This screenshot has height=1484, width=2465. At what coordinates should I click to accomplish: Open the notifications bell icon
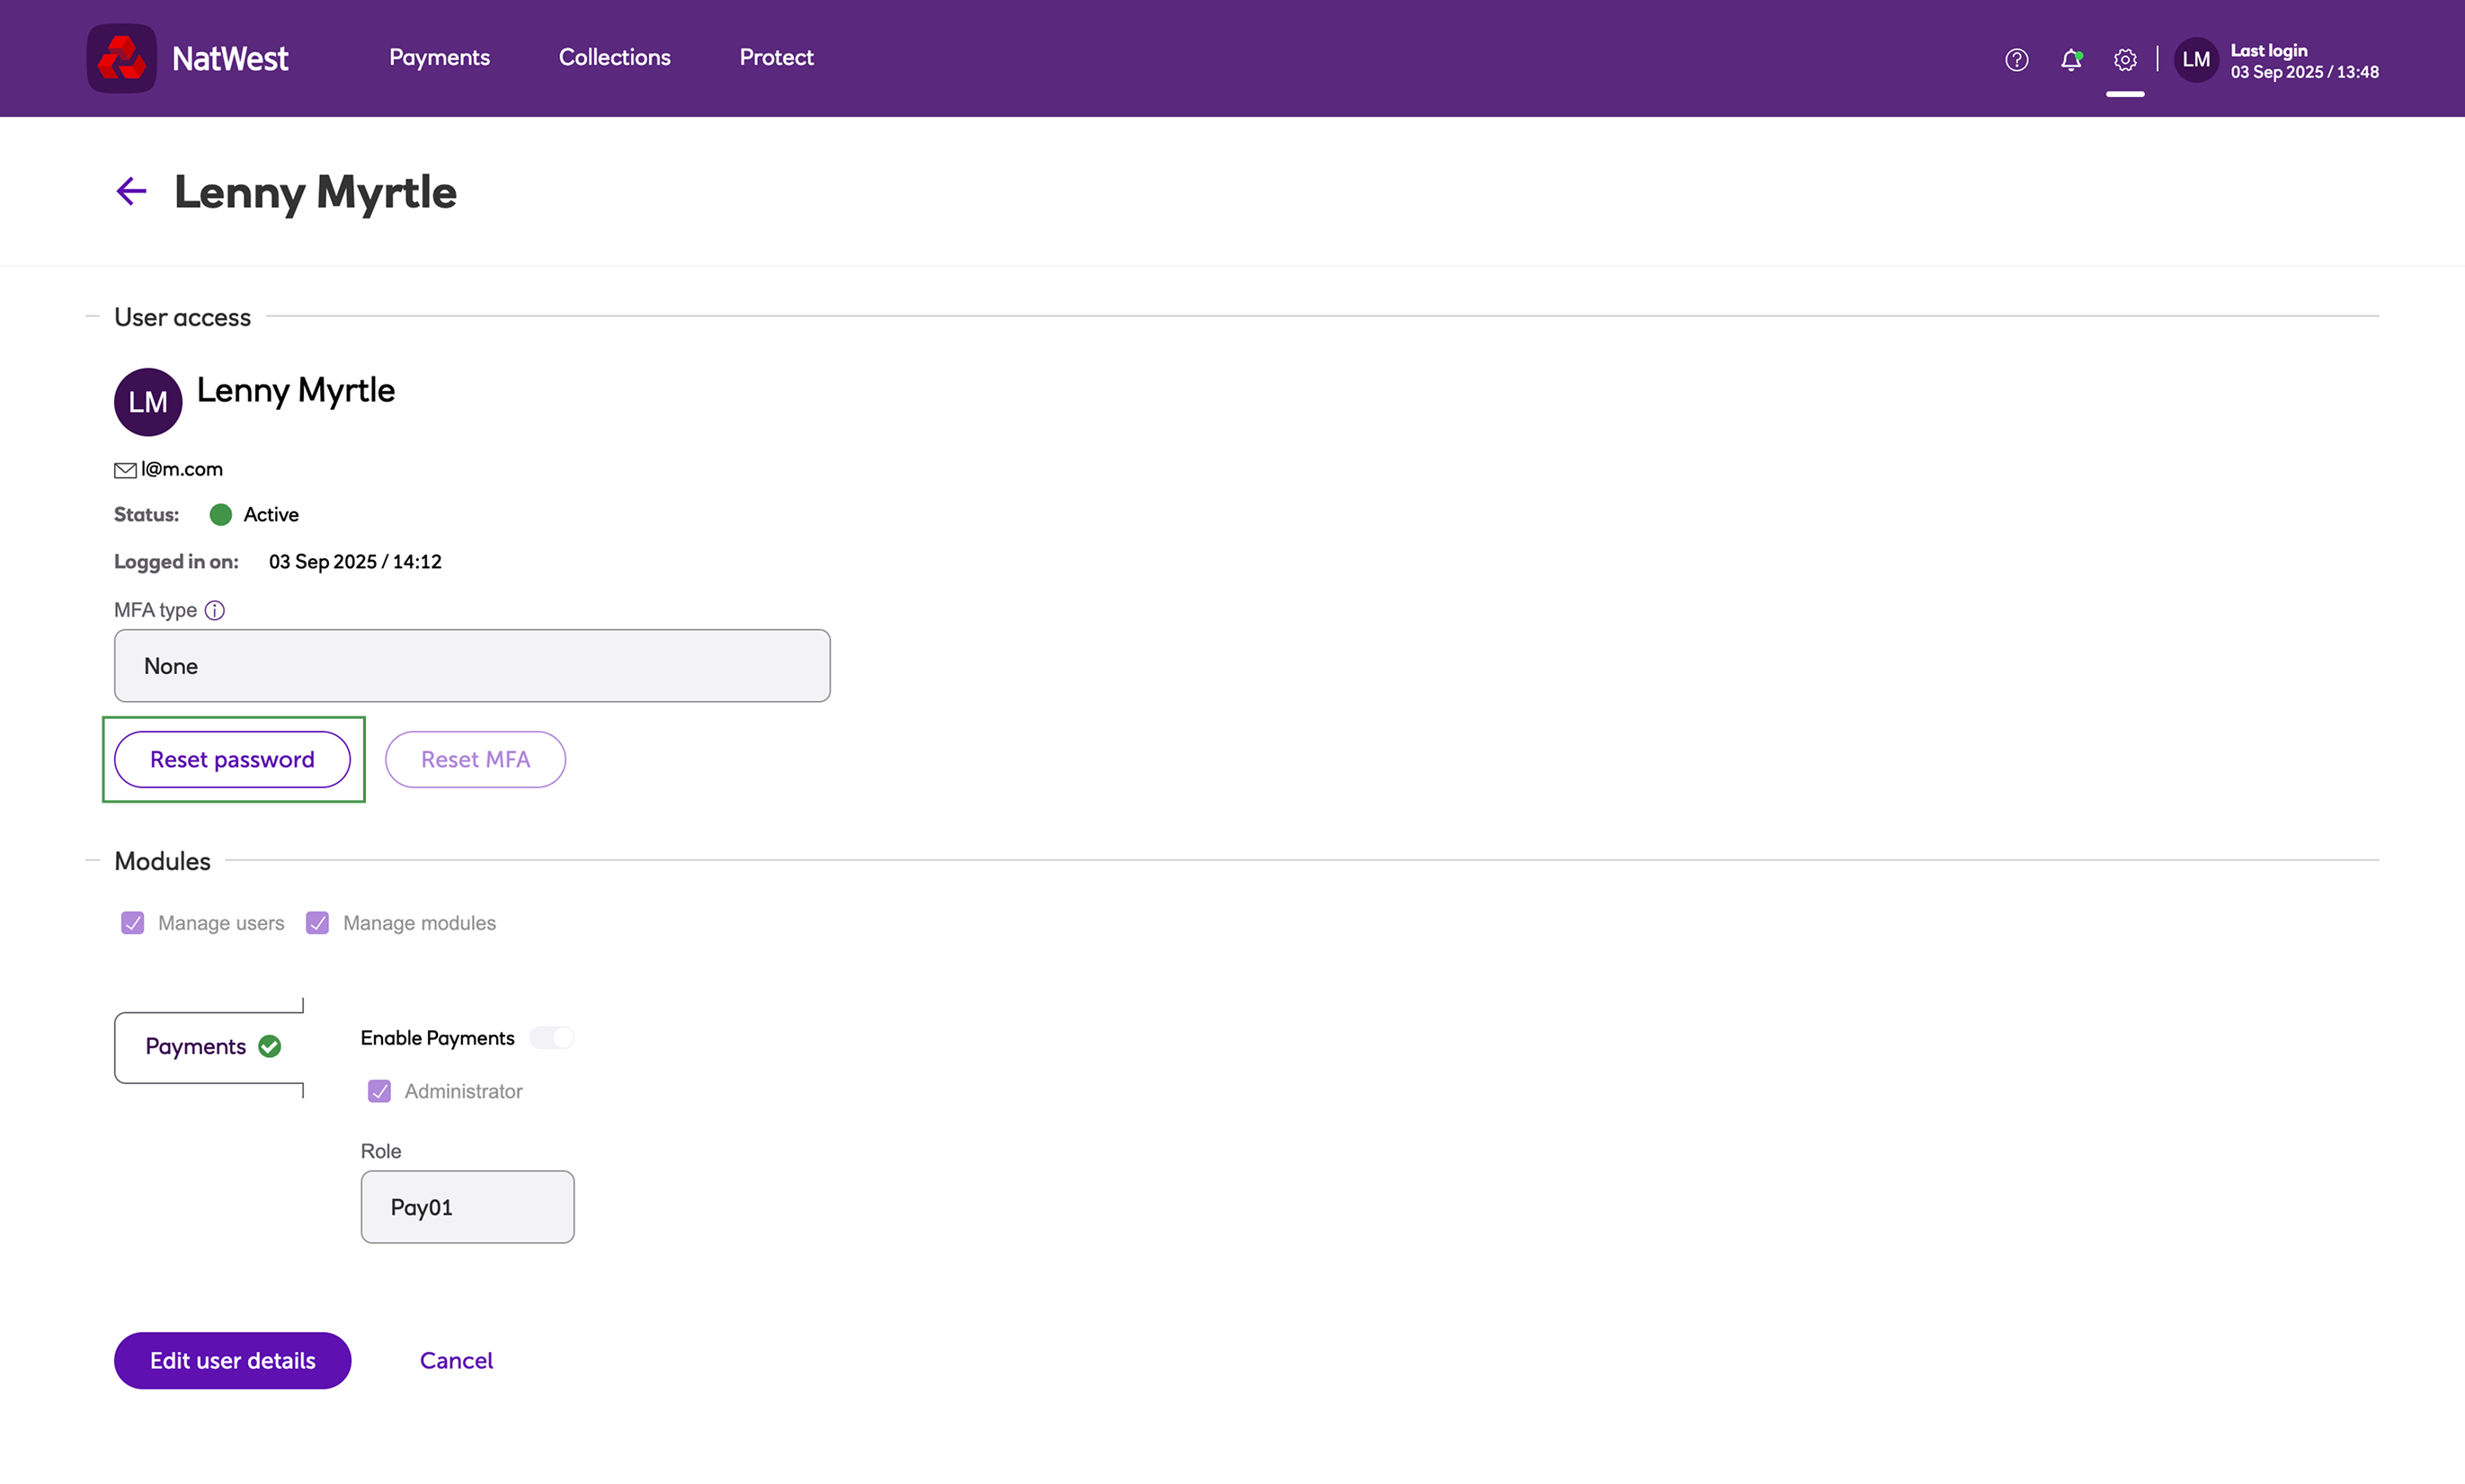point(2070,60)
